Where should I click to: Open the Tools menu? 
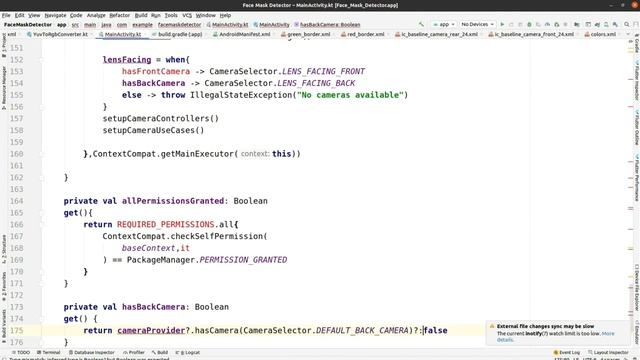171,15
